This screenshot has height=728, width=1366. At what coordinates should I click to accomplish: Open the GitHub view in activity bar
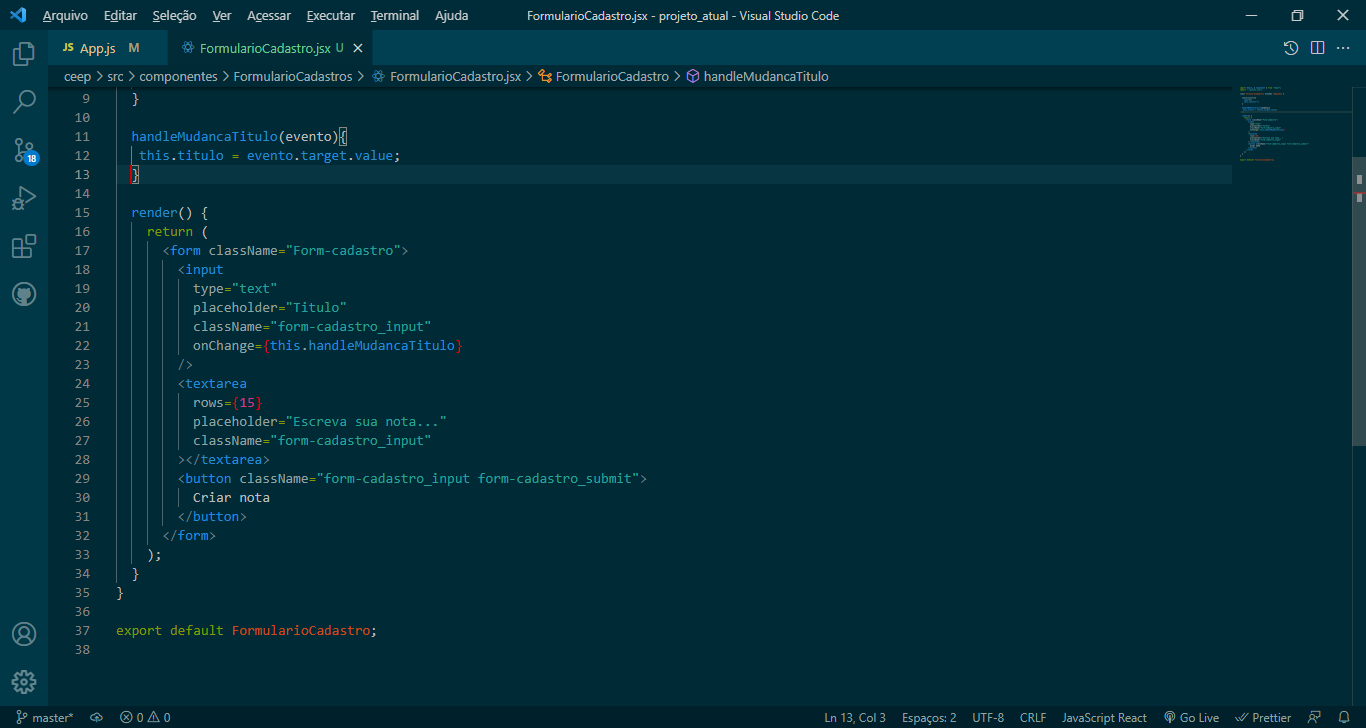coord(24,294)
